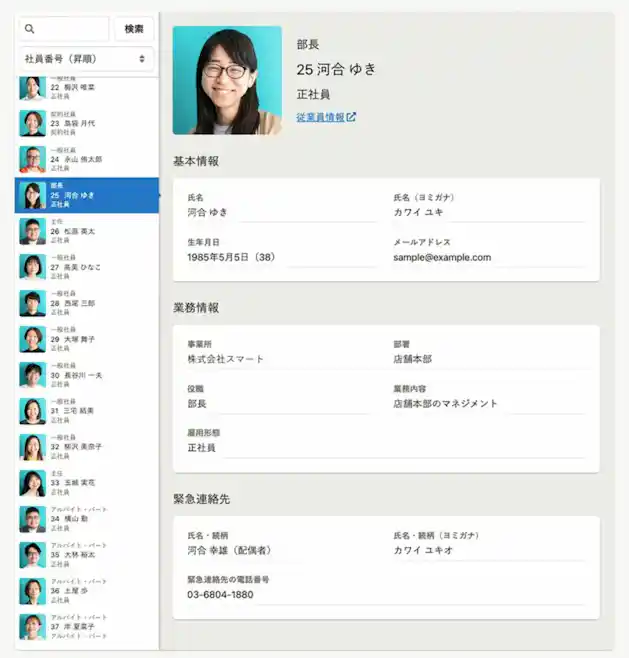Viewport: 629px width, 658px height.
Task: Select highlighted row 25 河合 ゆき
Action: tap(87, 195)
